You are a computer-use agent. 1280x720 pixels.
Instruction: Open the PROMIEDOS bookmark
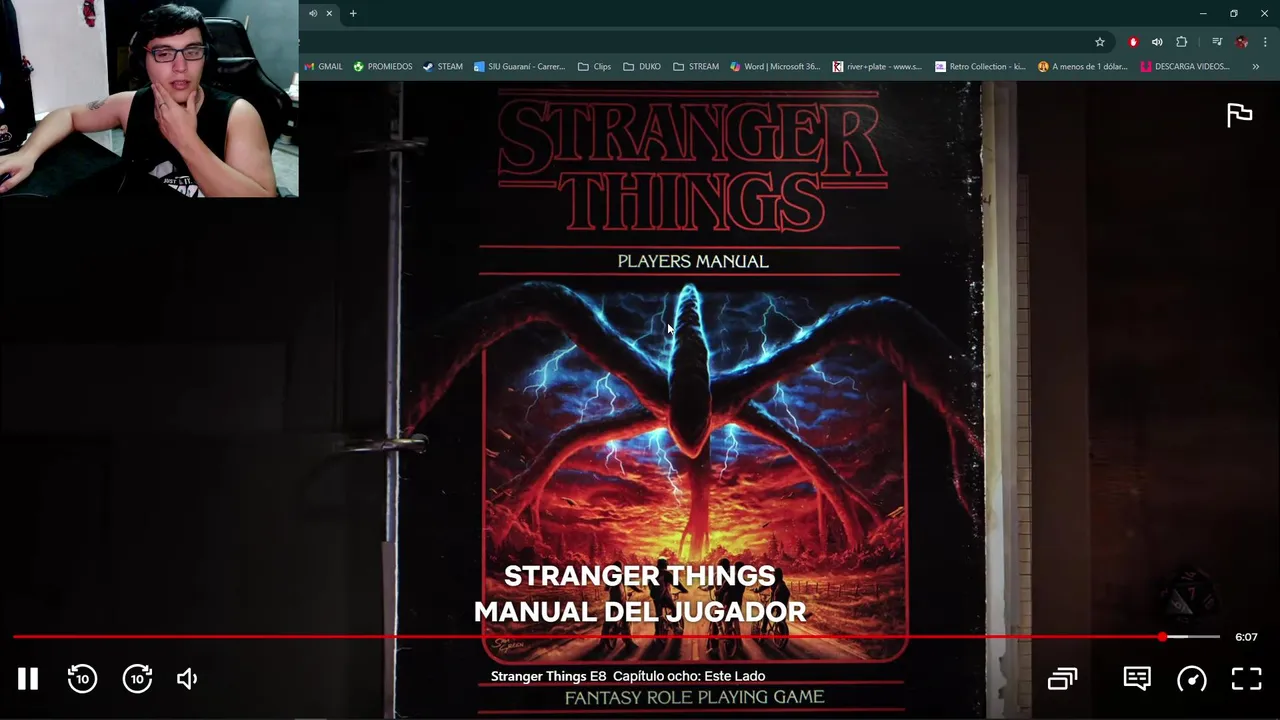tap(382, 67)
